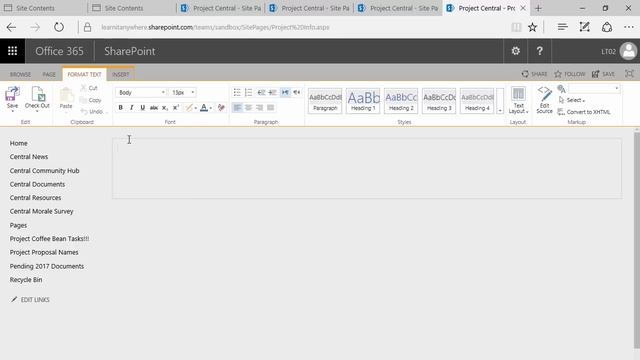Decrease the paragraph indent (outdent)
Image resolution: width=640 pixels, height=360 pixels.
261,93
